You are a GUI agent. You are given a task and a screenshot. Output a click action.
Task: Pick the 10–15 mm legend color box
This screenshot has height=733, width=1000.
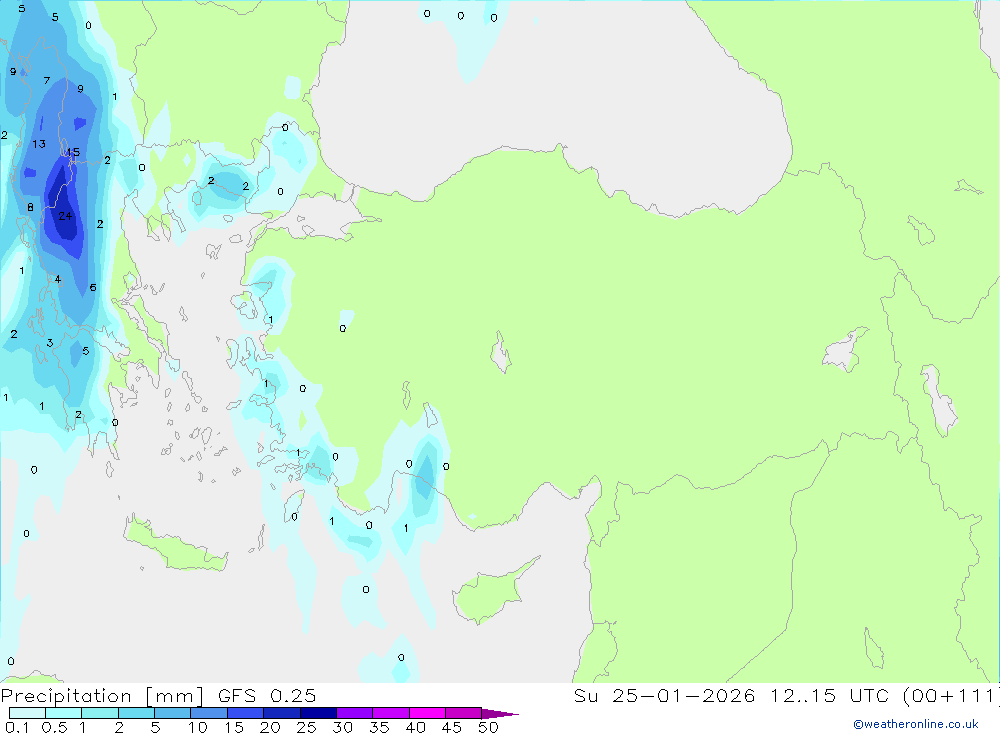[x=209, y=713]
